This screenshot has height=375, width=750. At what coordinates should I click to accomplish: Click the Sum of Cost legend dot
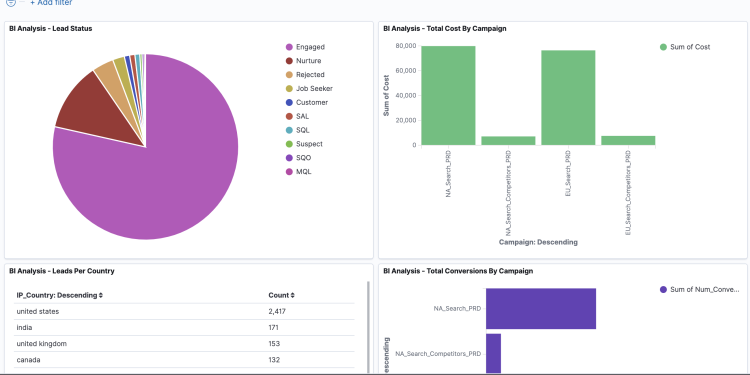663,47
